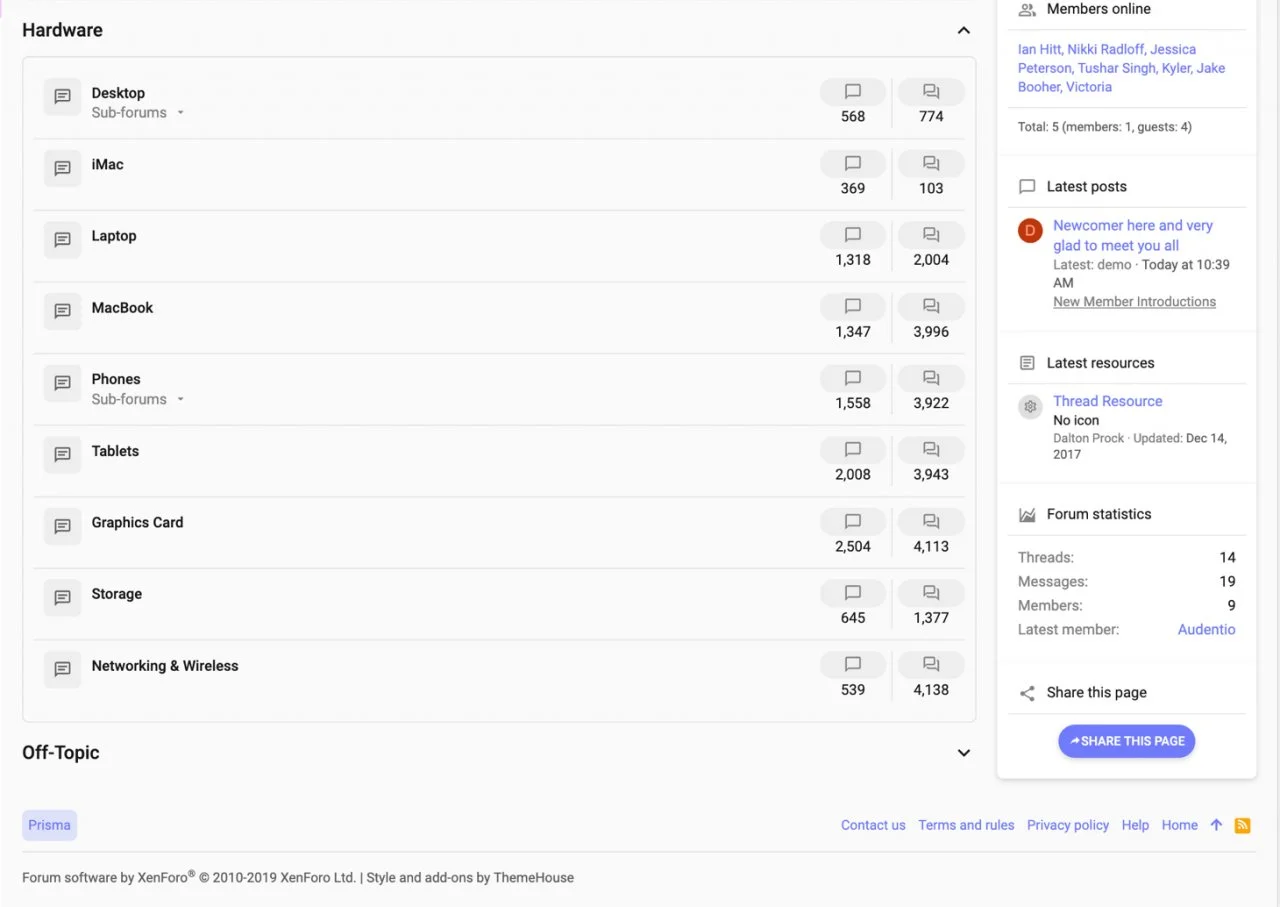The width and height of the screenshot is (1280, 907).
Task: Click the RSS feed icon in footer
Action: point(1242,825)
